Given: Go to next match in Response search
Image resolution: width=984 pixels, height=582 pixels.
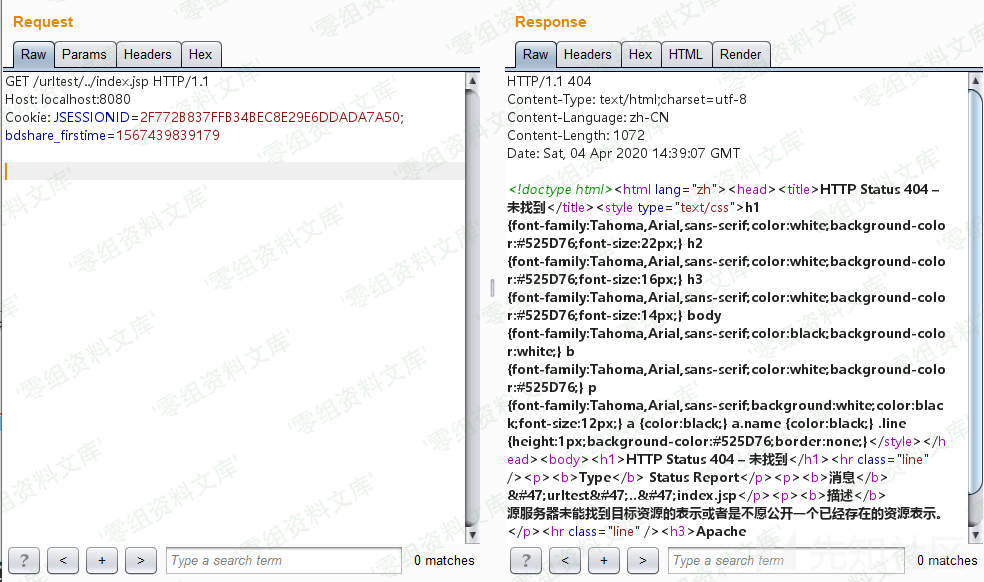Looking at the screenshot, I should click(643, 561).
